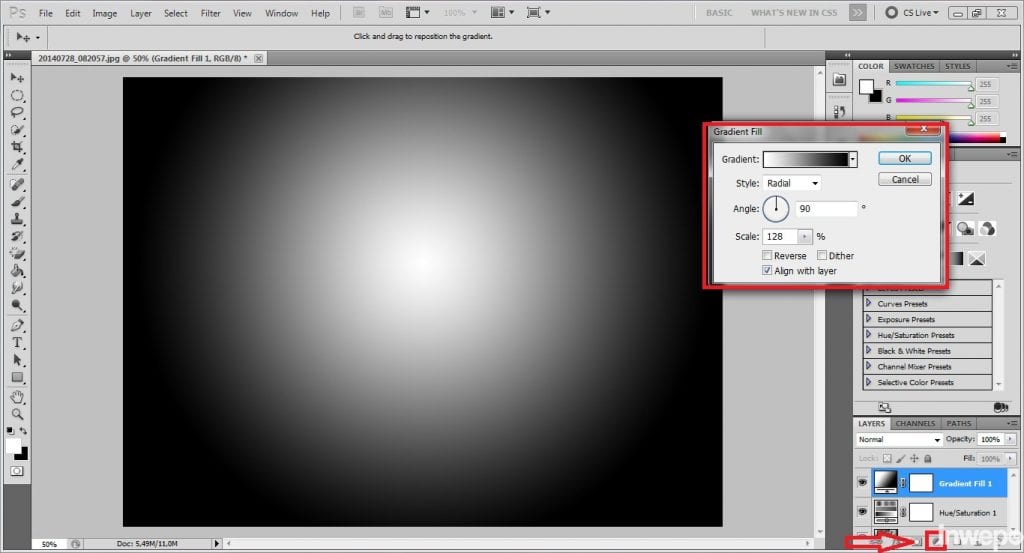The height and width of the screenshot is (553, 1024).
Task: Cancel the Gradient Fill dialog
Action: 904,180
